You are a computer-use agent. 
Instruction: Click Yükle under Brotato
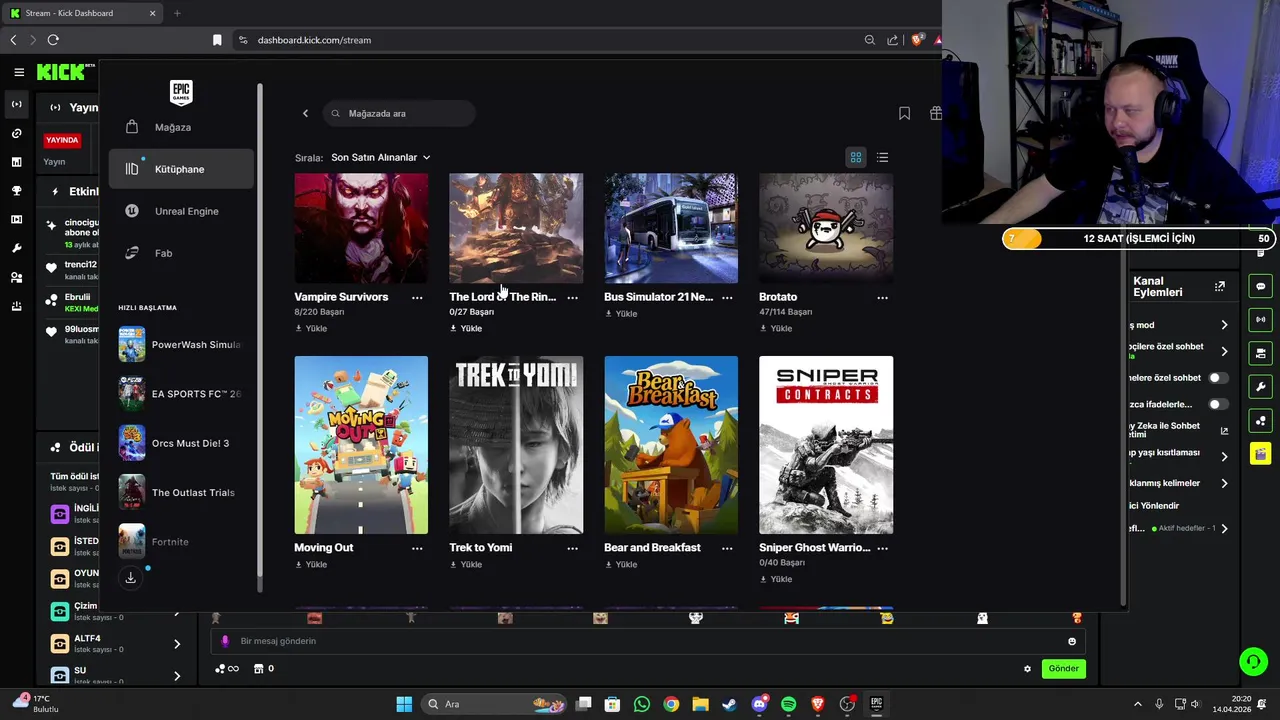click(x=776, y=328)
